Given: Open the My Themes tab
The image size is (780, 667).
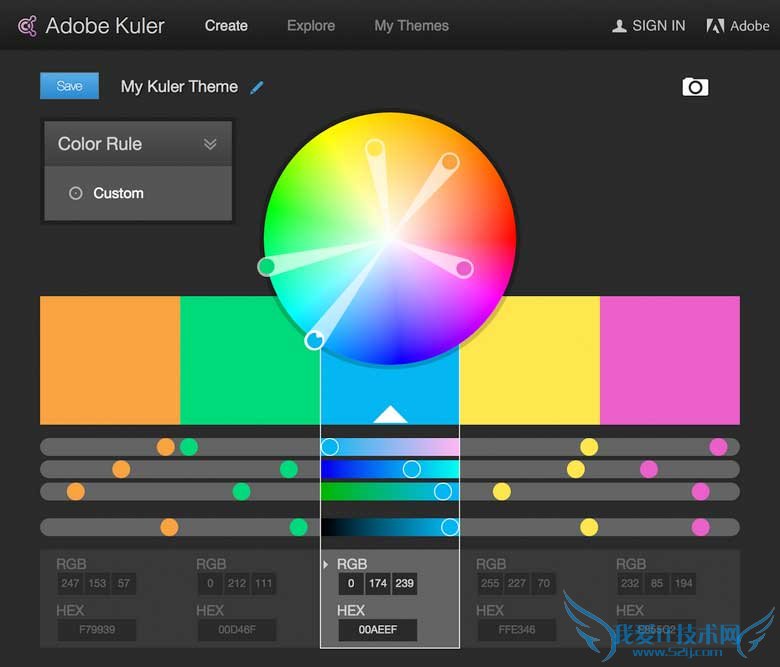Looking at the screenshot, I should (411, 26).
